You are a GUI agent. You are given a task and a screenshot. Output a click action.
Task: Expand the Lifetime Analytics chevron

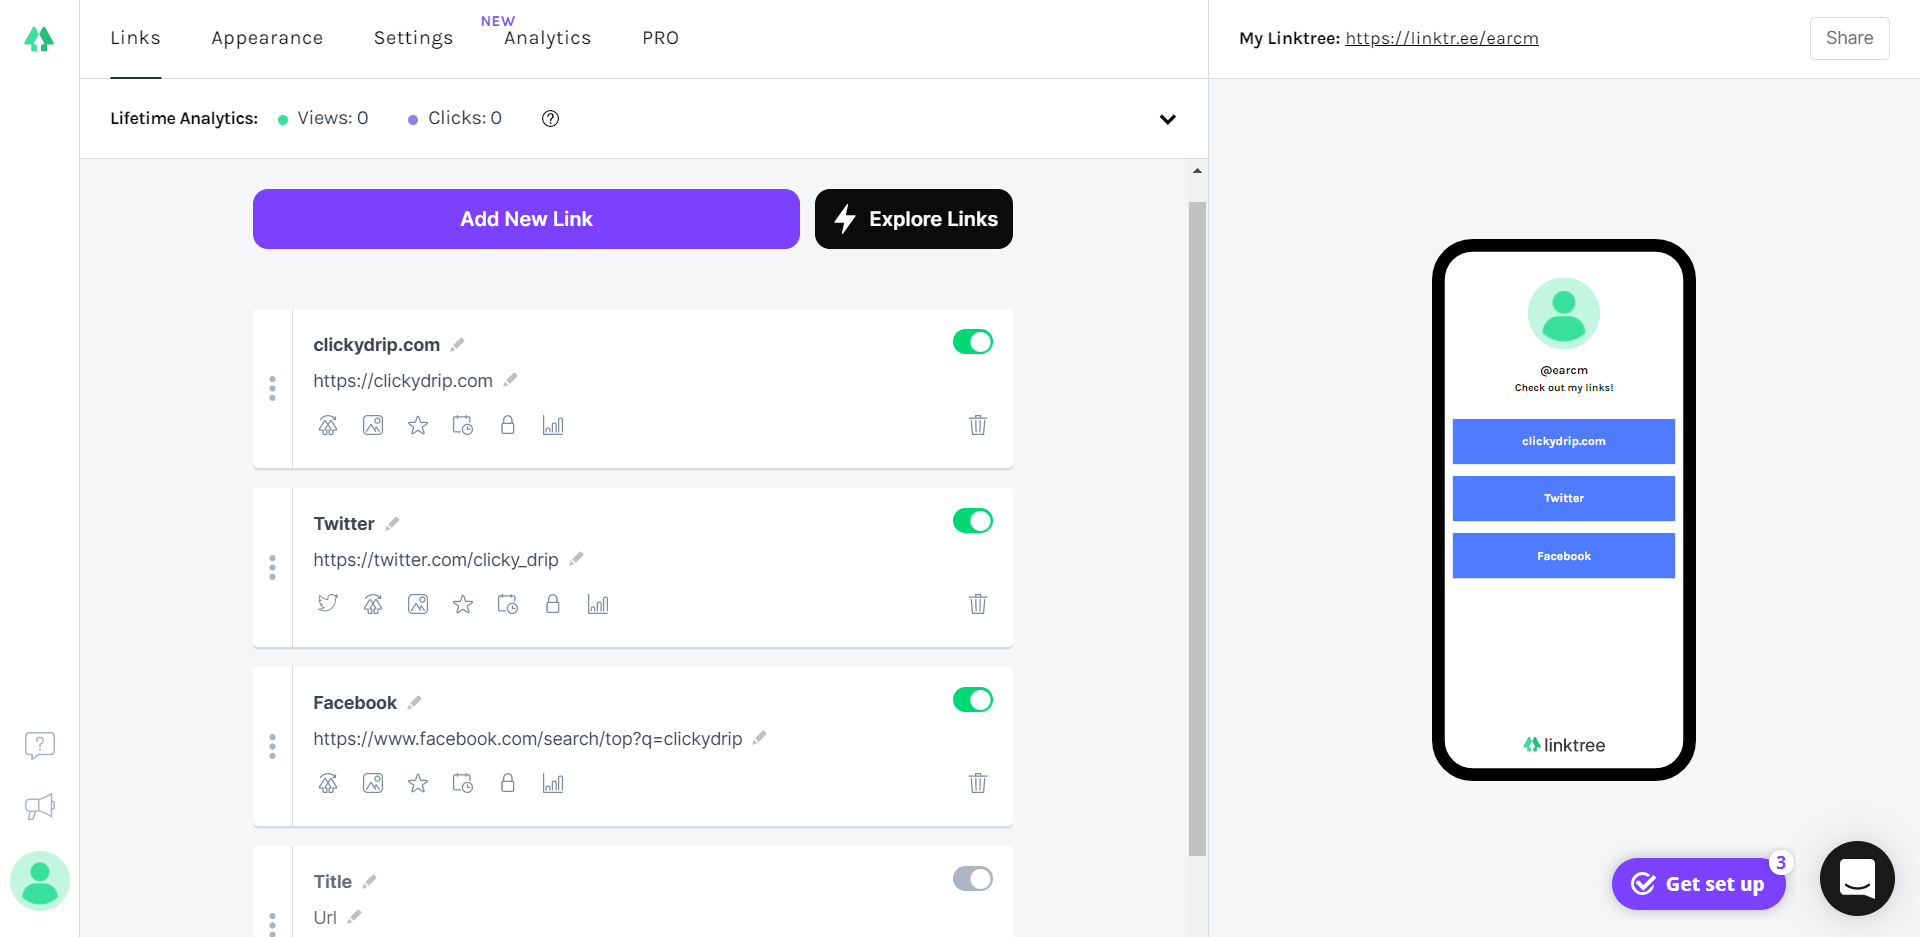click(1167, 119)
